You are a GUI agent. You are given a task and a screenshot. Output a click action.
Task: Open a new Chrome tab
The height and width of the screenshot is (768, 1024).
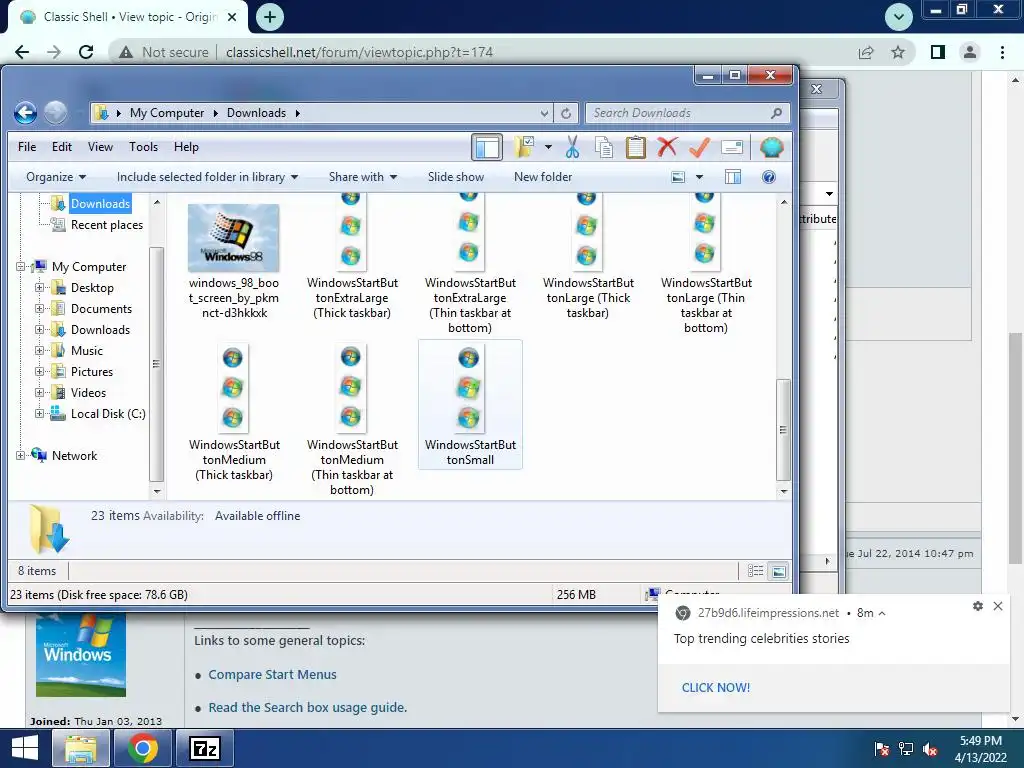(270, 17)
